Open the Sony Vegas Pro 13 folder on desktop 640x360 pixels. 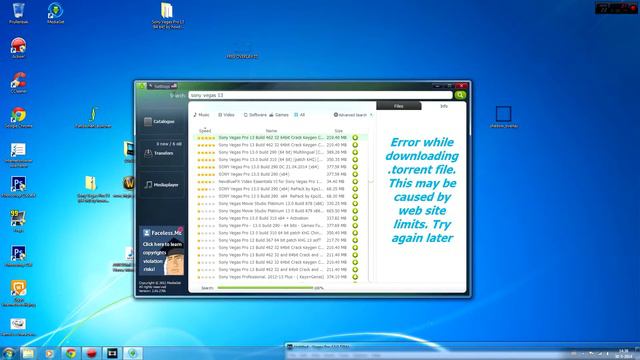167,16
